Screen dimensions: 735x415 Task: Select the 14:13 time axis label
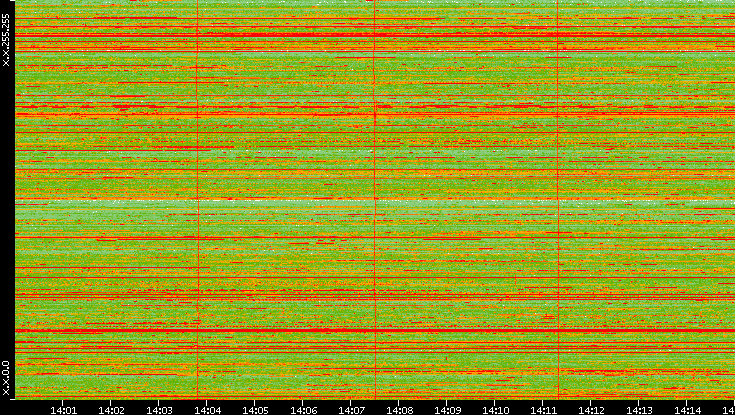coord(639,410)
